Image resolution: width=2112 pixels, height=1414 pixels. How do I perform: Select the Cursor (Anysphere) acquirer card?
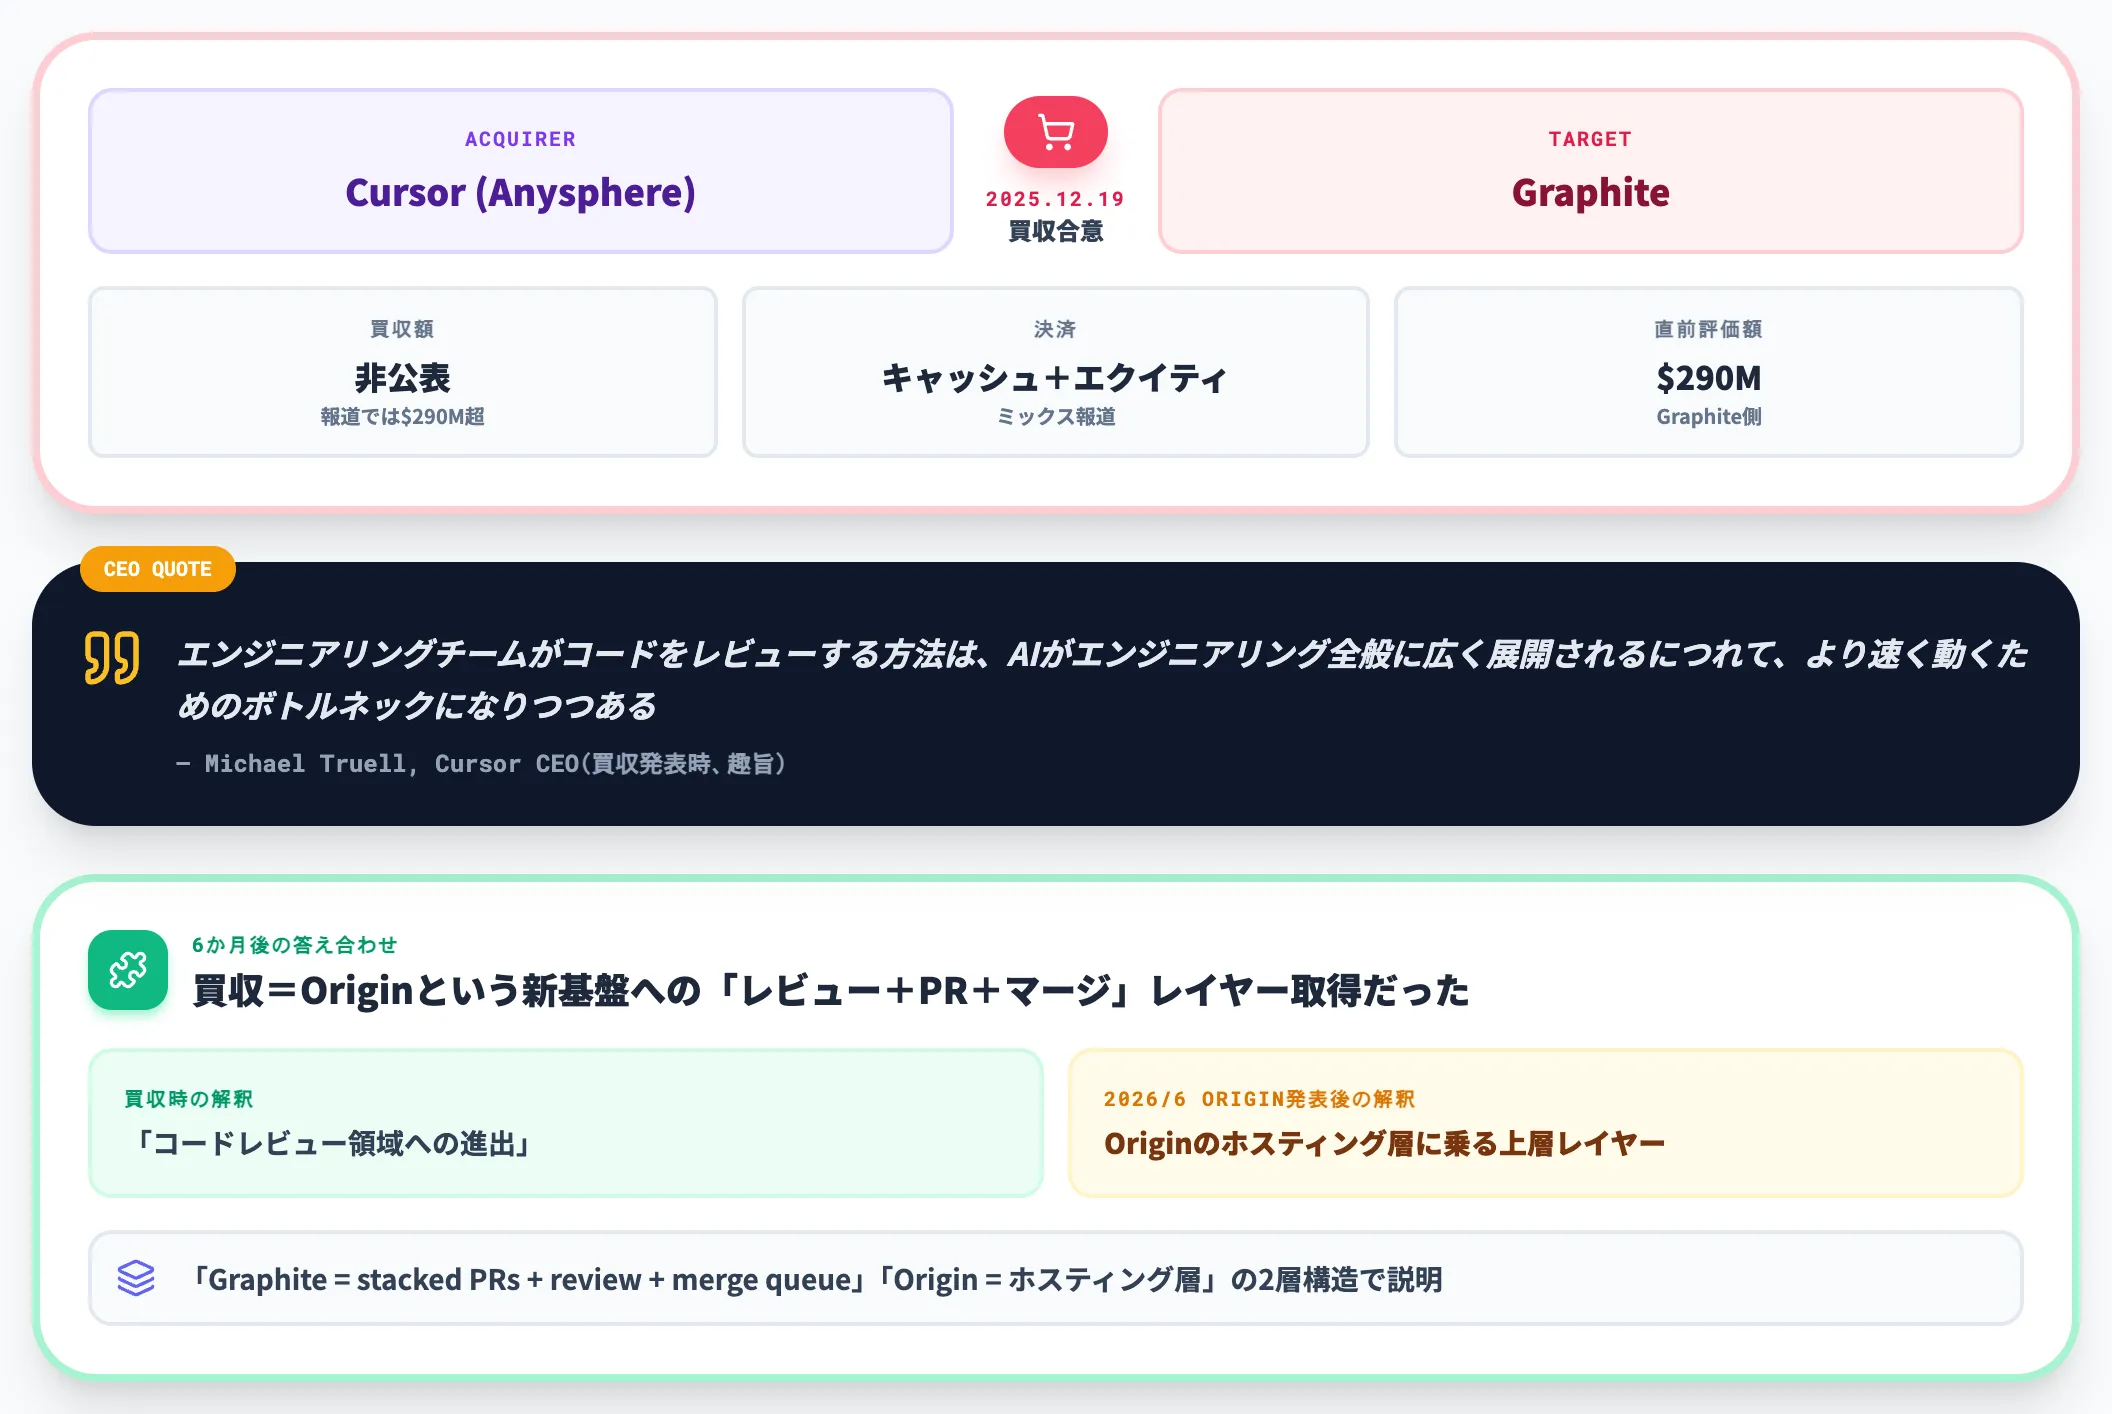[x=521, y=171]
